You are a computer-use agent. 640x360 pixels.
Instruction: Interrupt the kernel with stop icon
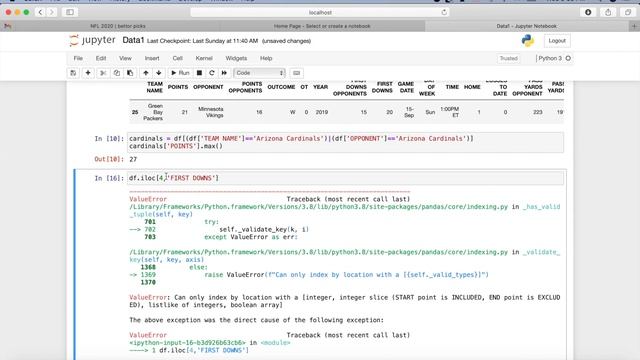199,73
